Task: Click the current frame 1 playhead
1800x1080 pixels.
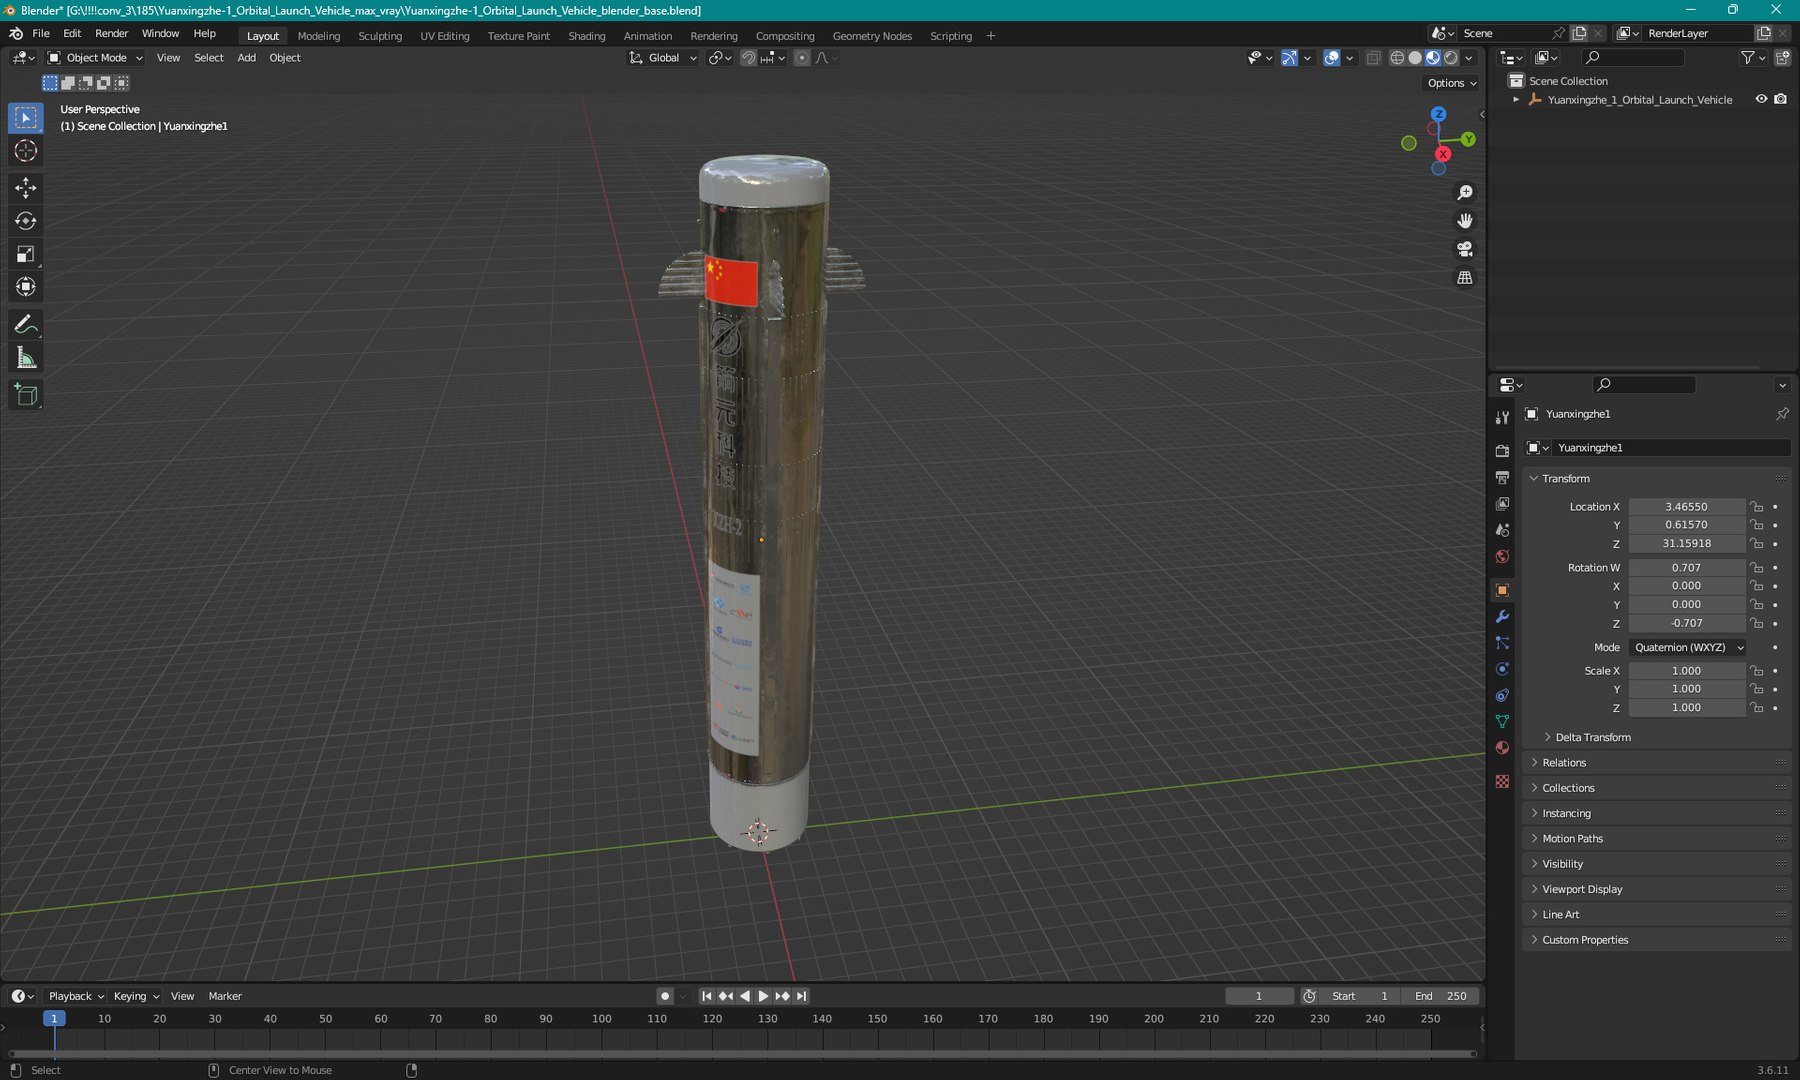Action: pyautogui.click(x=54, y=1019)
